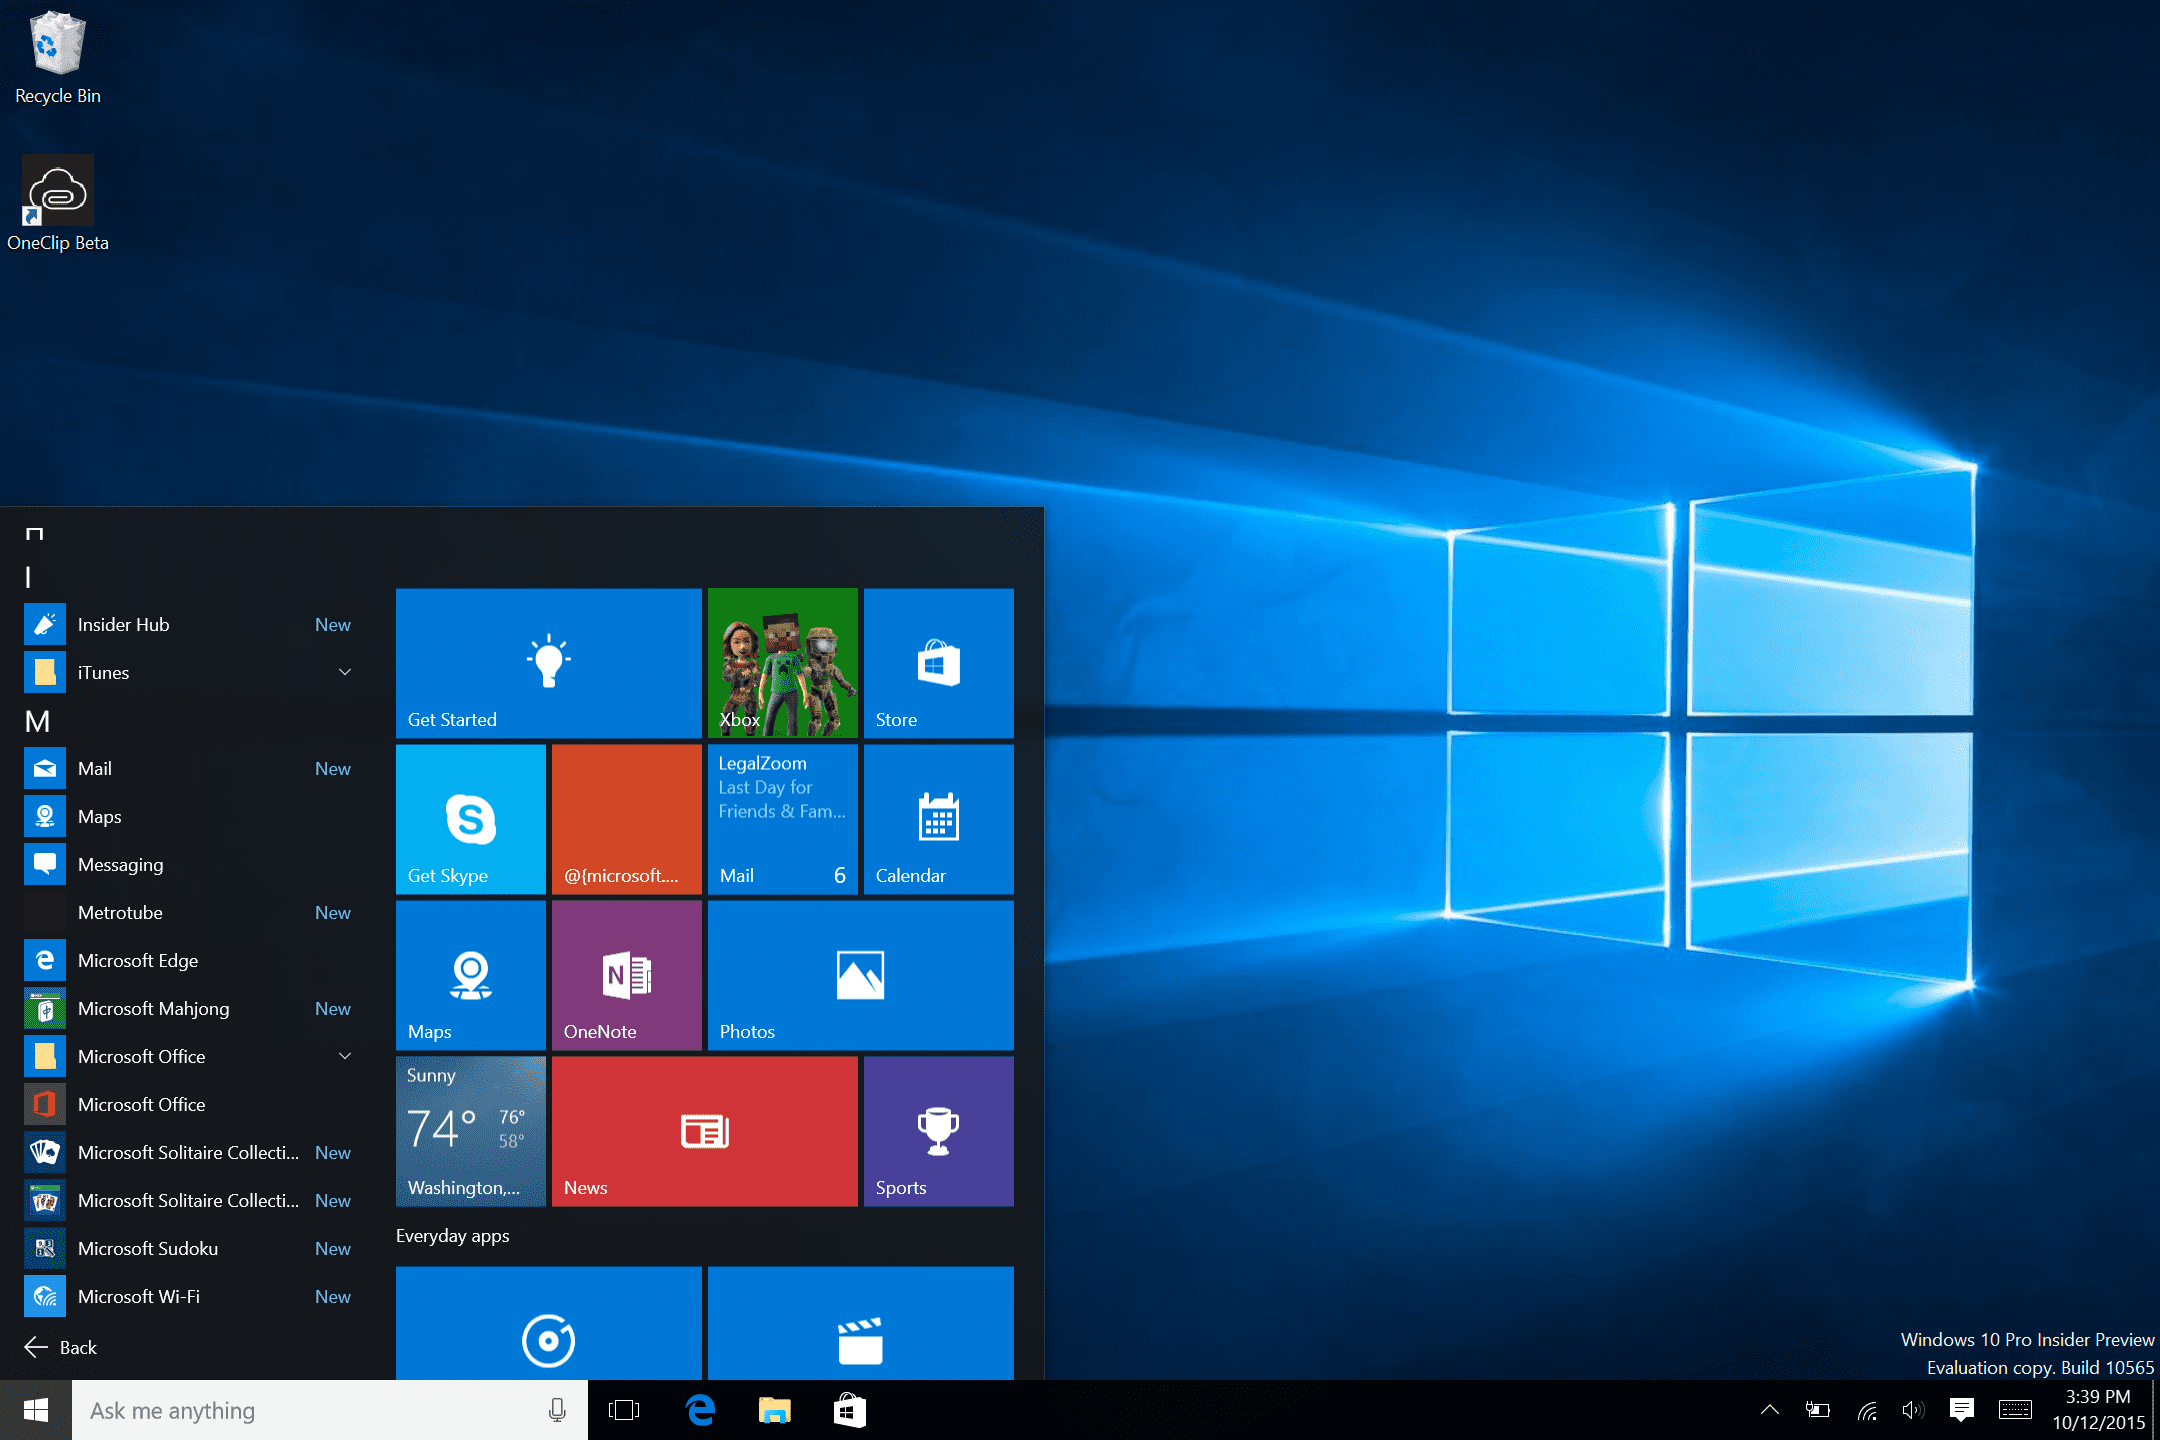Open the Wi-Fi network tray icon
The width and height of the screenshot is (2160, 1440).
[x=1866, y=1410]
